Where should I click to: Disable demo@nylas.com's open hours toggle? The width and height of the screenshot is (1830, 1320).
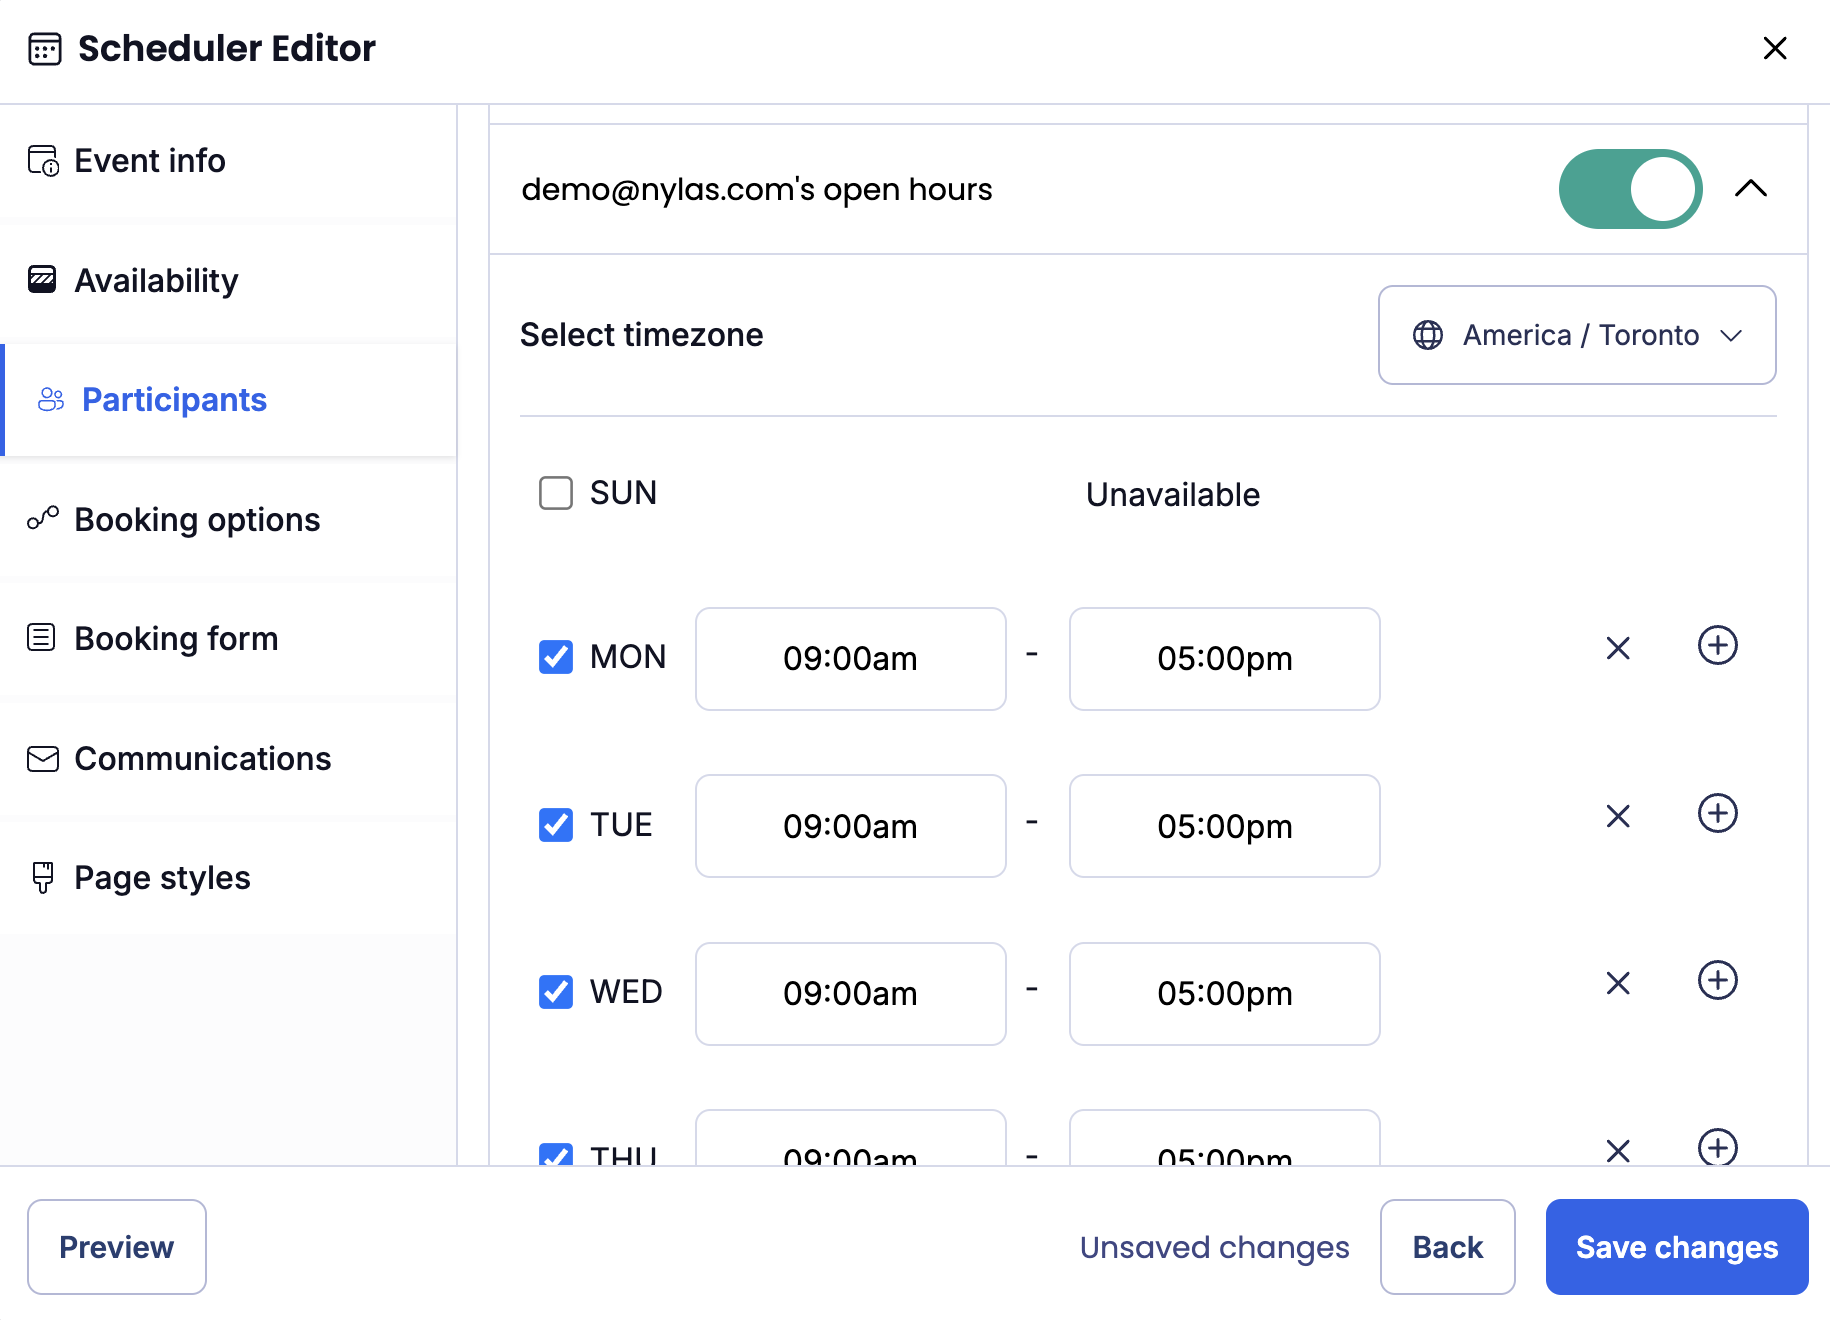tap(1629, 188)
